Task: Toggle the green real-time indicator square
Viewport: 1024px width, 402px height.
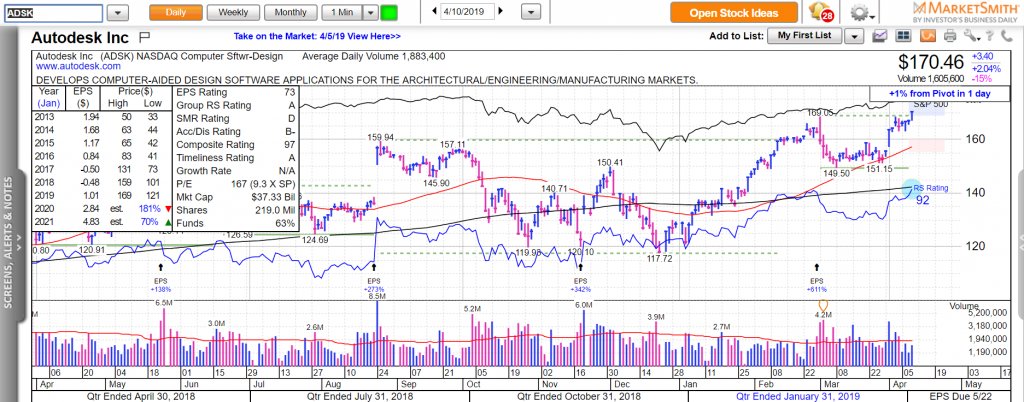Action: [389, 12]
